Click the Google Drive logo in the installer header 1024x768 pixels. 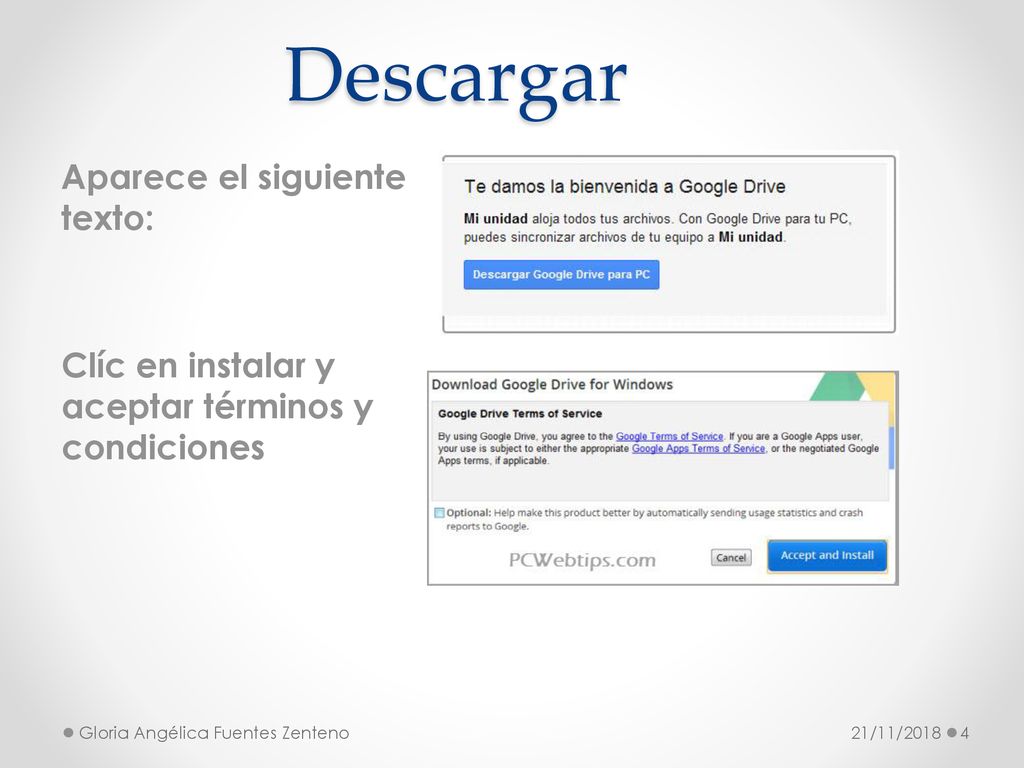click(852, 387)
